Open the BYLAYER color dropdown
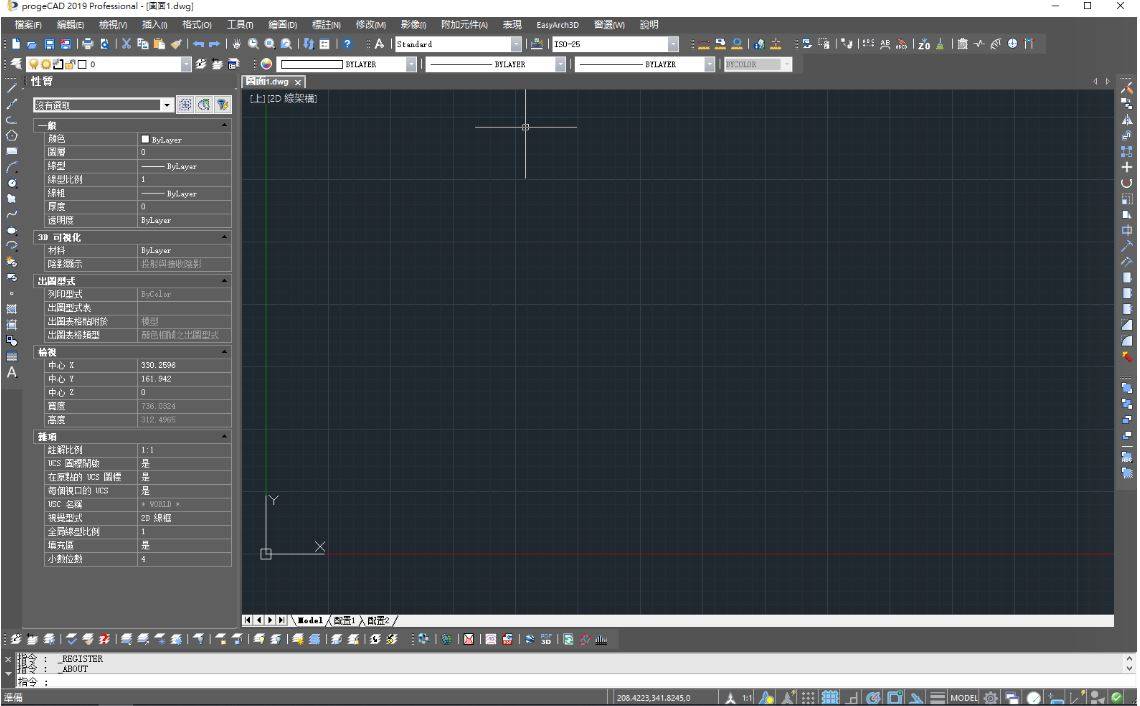 pos(411,64)
